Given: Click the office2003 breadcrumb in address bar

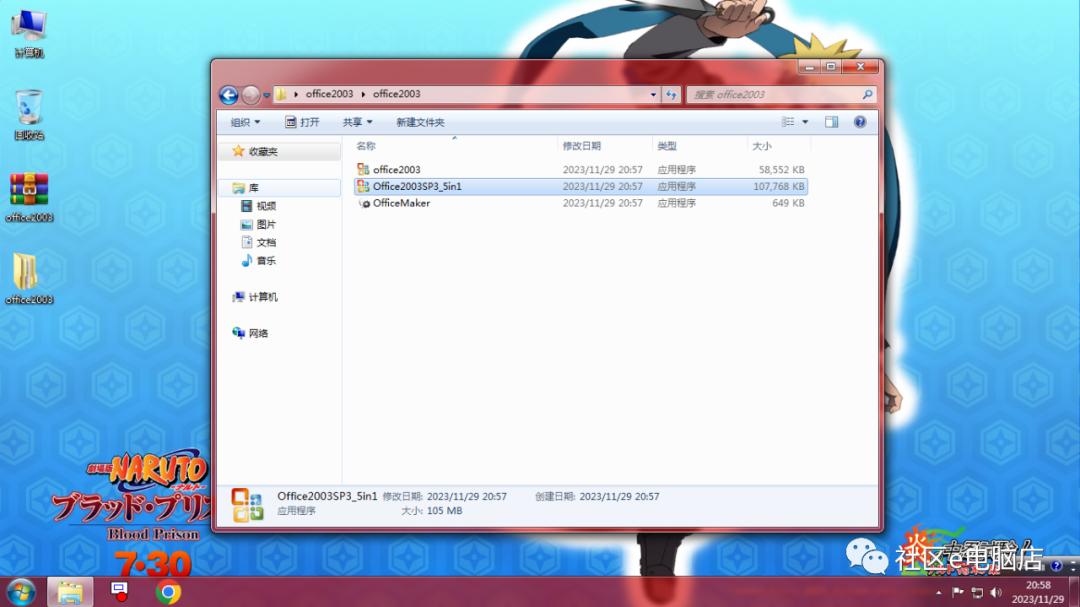Looking at the screenshot, I should point(331,94).
